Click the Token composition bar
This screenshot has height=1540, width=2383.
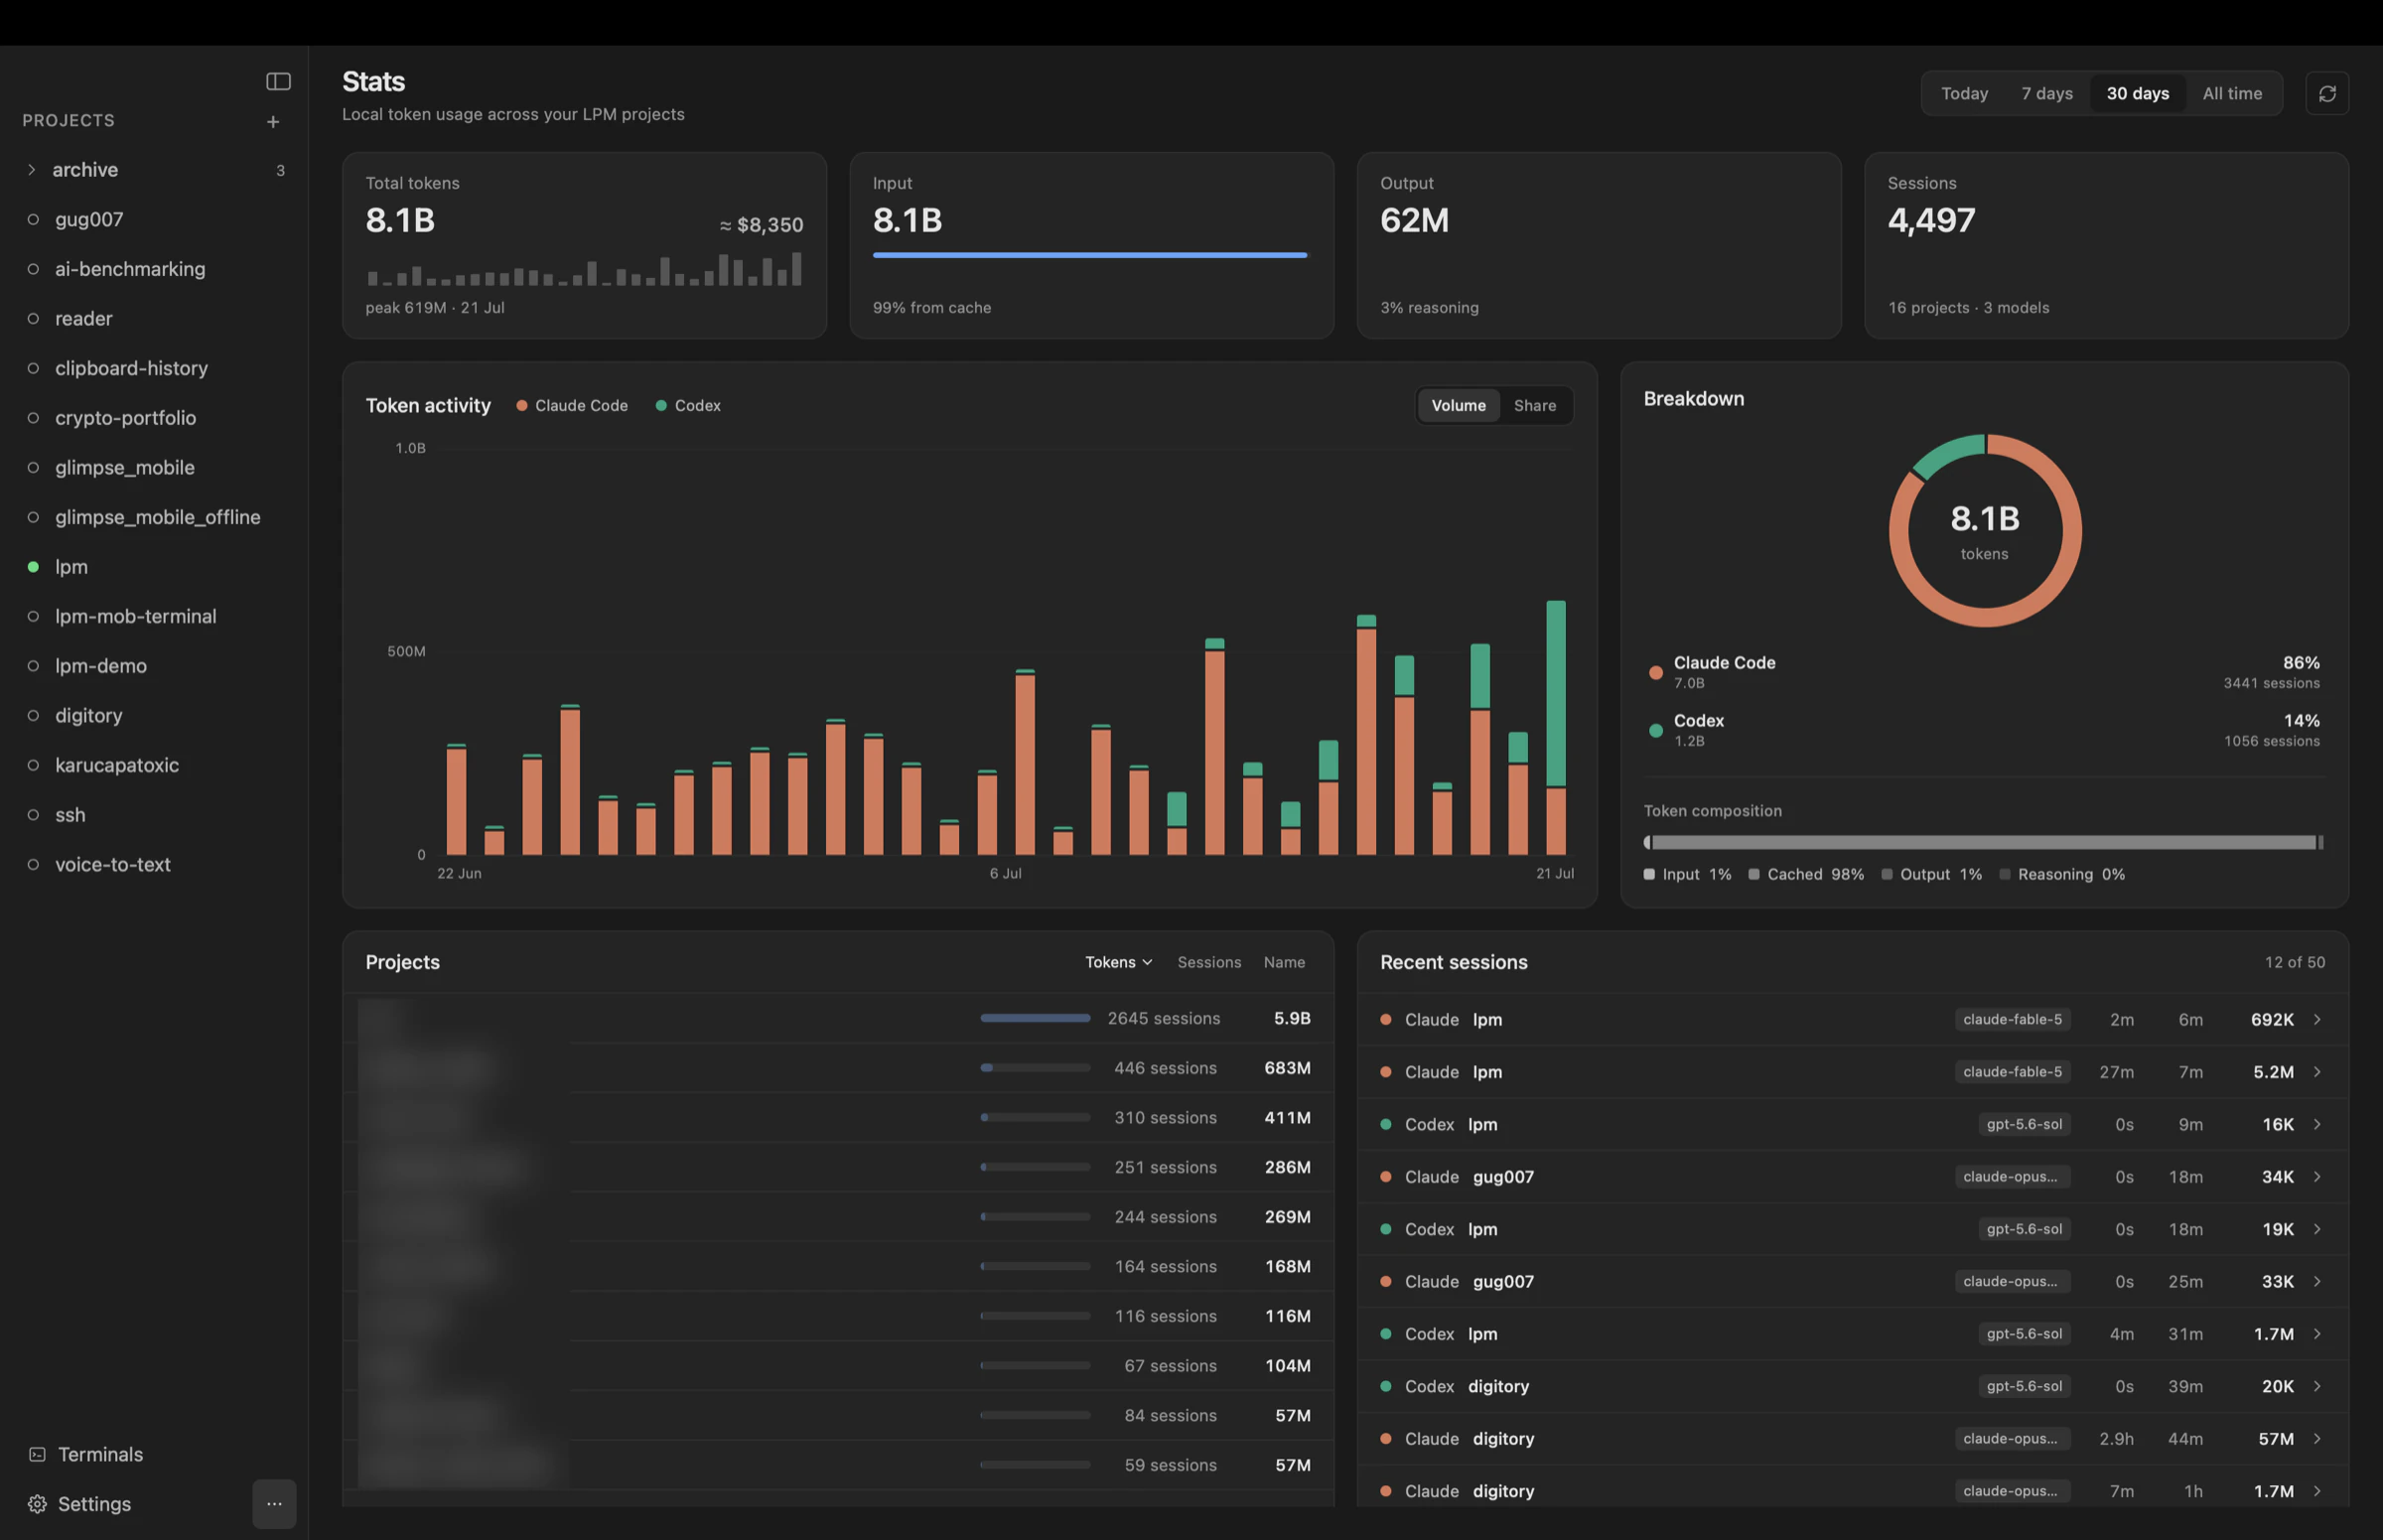click(x=1983, y=842)
